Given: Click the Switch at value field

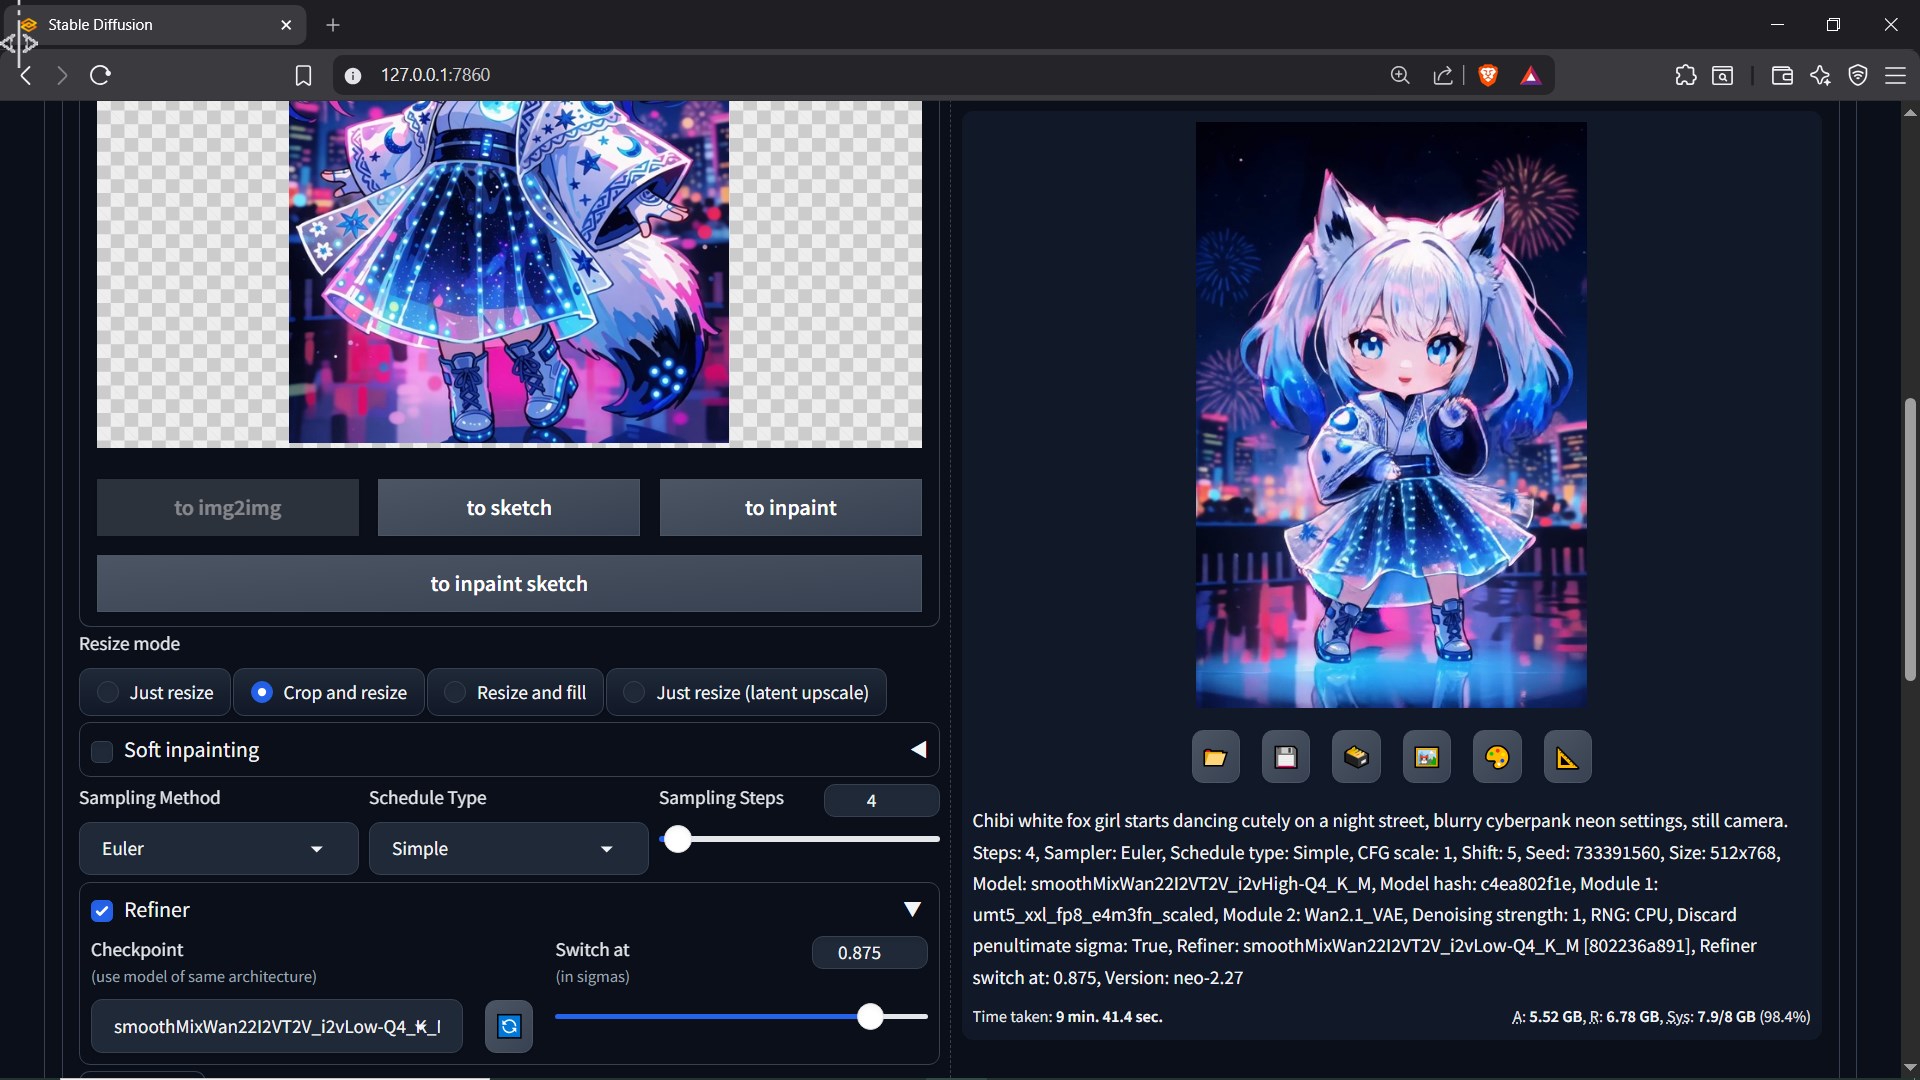Looking at the screenshot, I should click(x=869, y=953).
